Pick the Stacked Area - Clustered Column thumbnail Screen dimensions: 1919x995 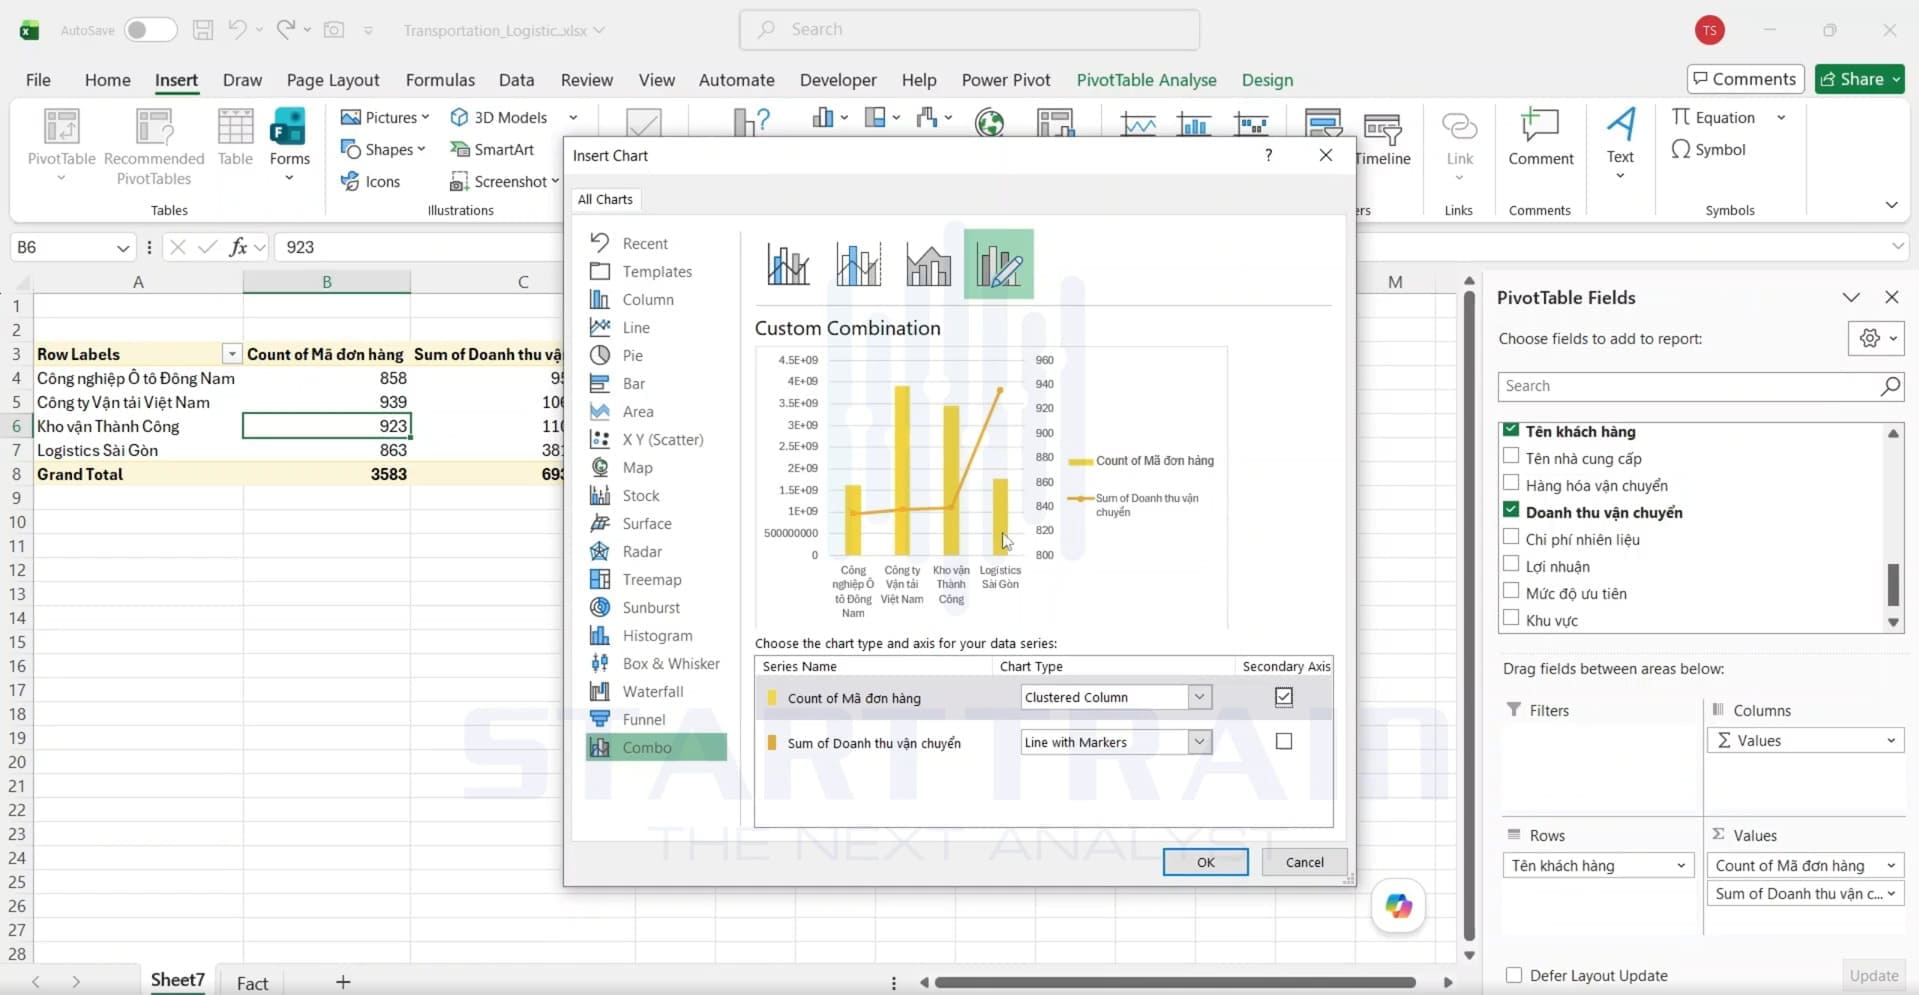pos(928,264)
